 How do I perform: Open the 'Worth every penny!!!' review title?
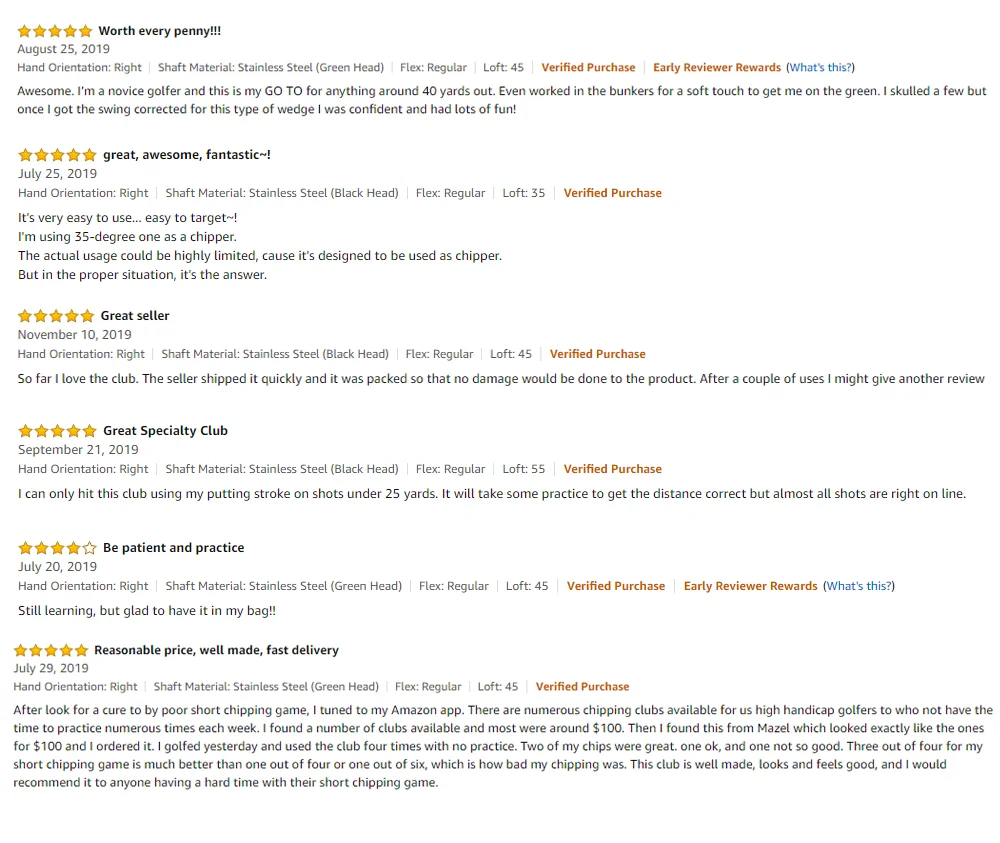click(159, 31)
